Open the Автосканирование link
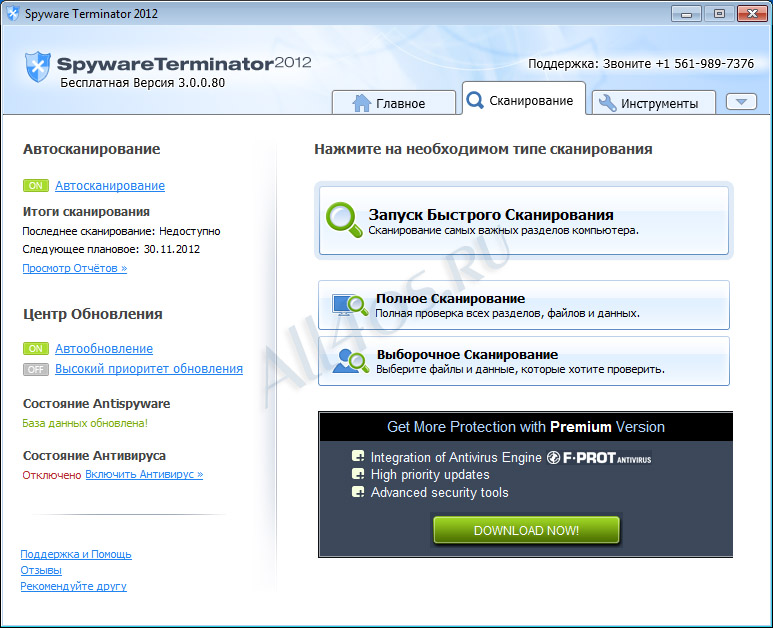The image size is (773, 628). pyautogui.click(x=110, y=185)
